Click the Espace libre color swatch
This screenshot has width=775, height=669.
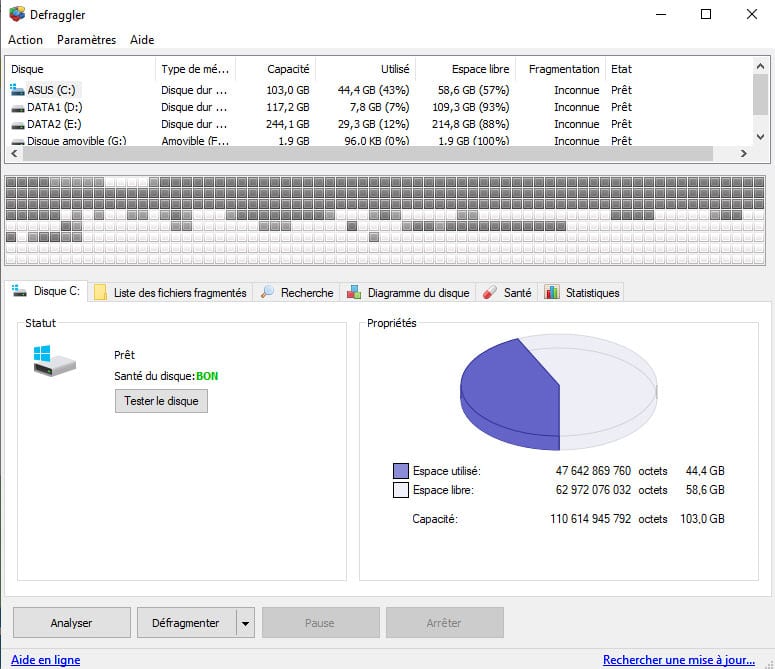point(401,490)
